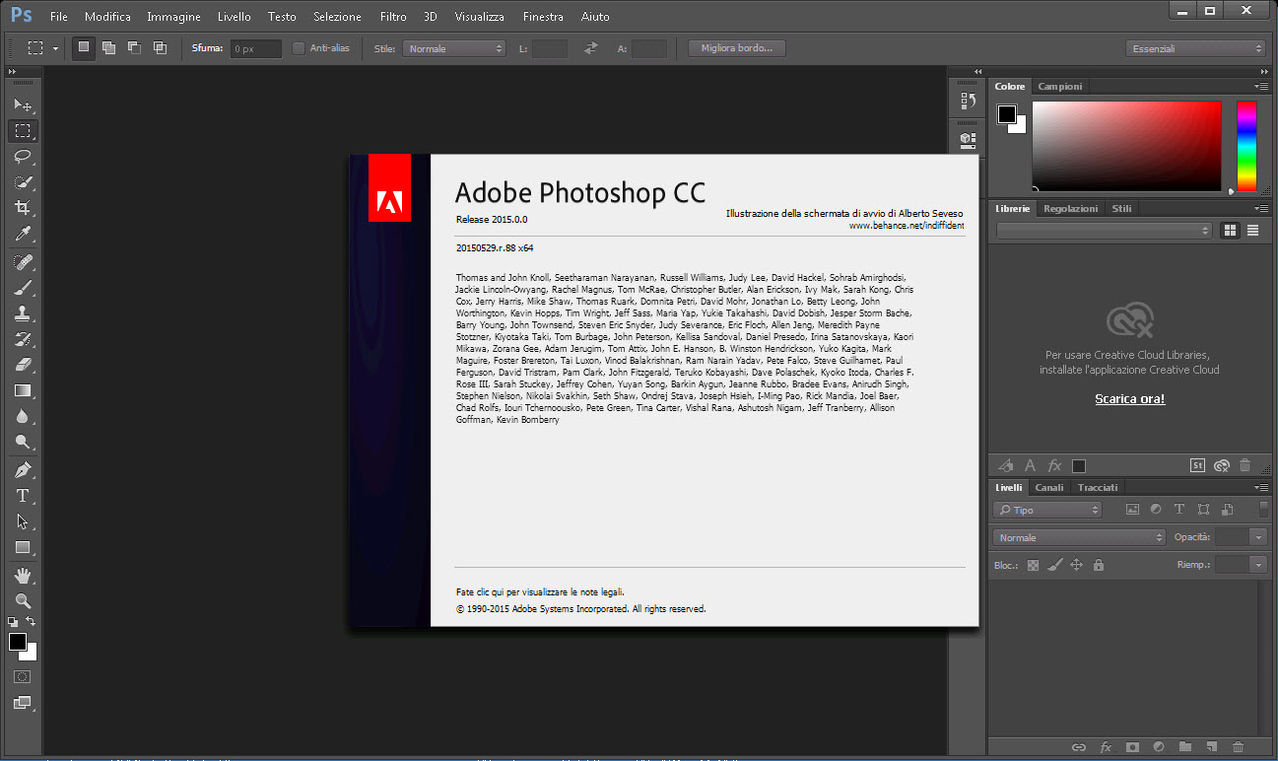Viewport: 1278px width, 761px height.
Task: Open the Stile dropdown set to Normale
Action: [454, 48]
